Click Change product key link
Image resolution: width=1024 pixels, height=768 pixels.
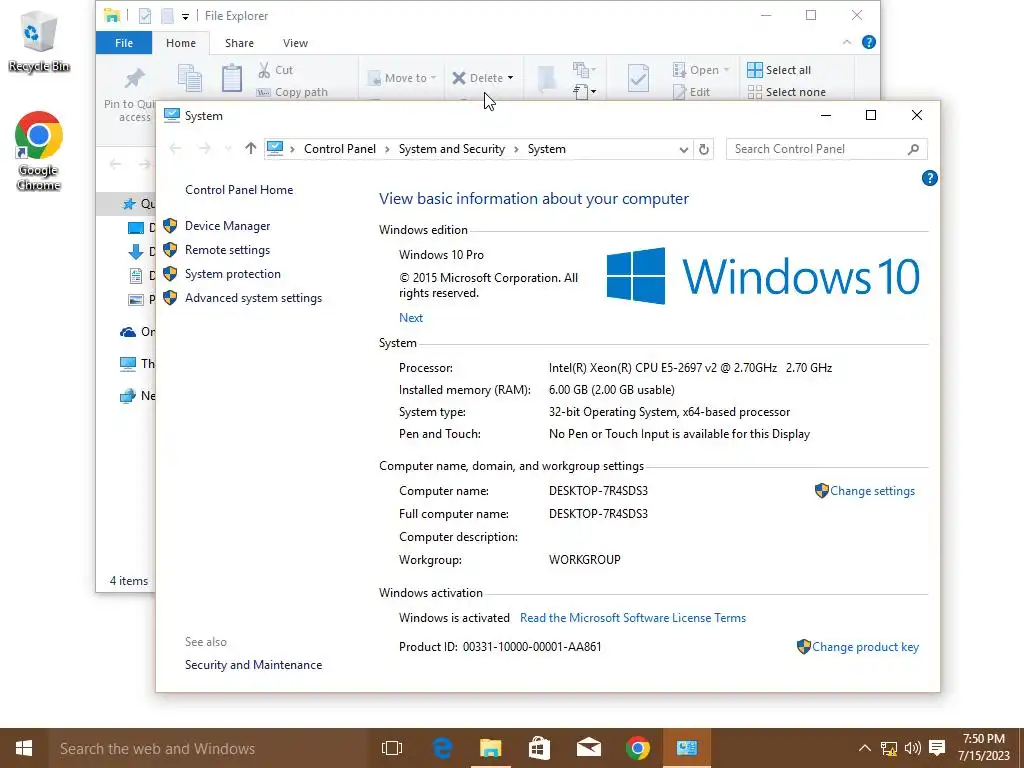[x=865, y=647]
